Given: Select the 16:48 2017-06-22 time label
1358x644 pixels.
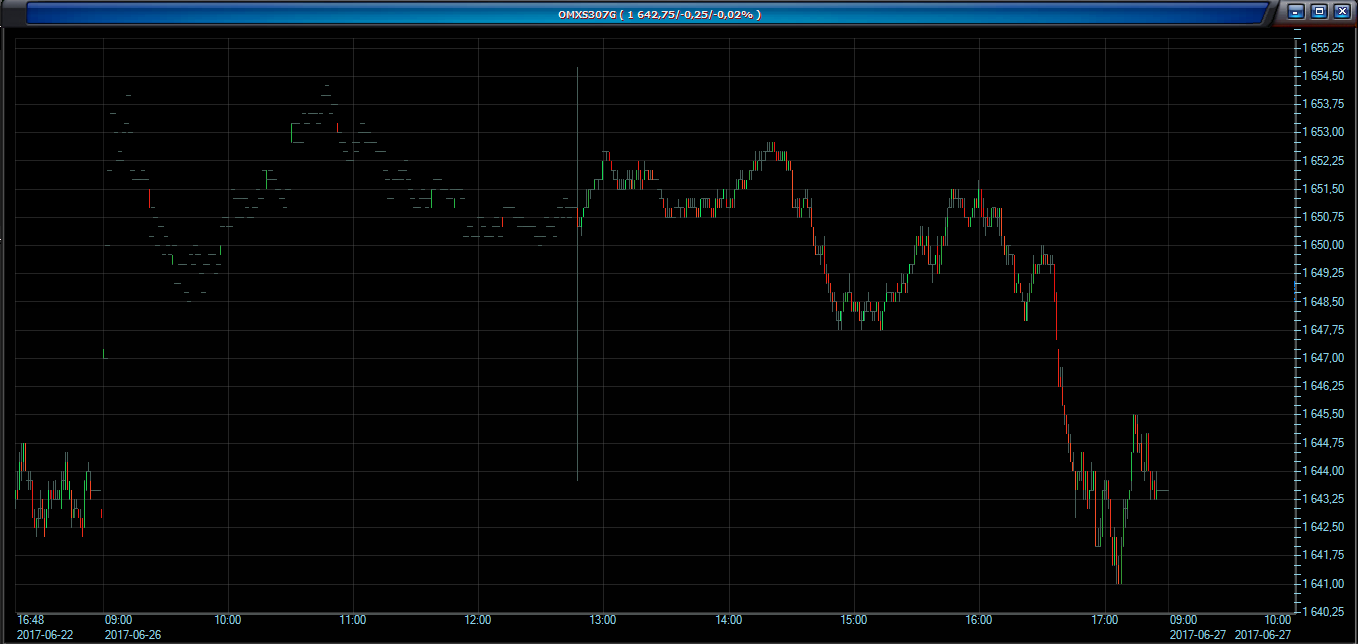Looking at the screenshot, I should tap(31, 620).
